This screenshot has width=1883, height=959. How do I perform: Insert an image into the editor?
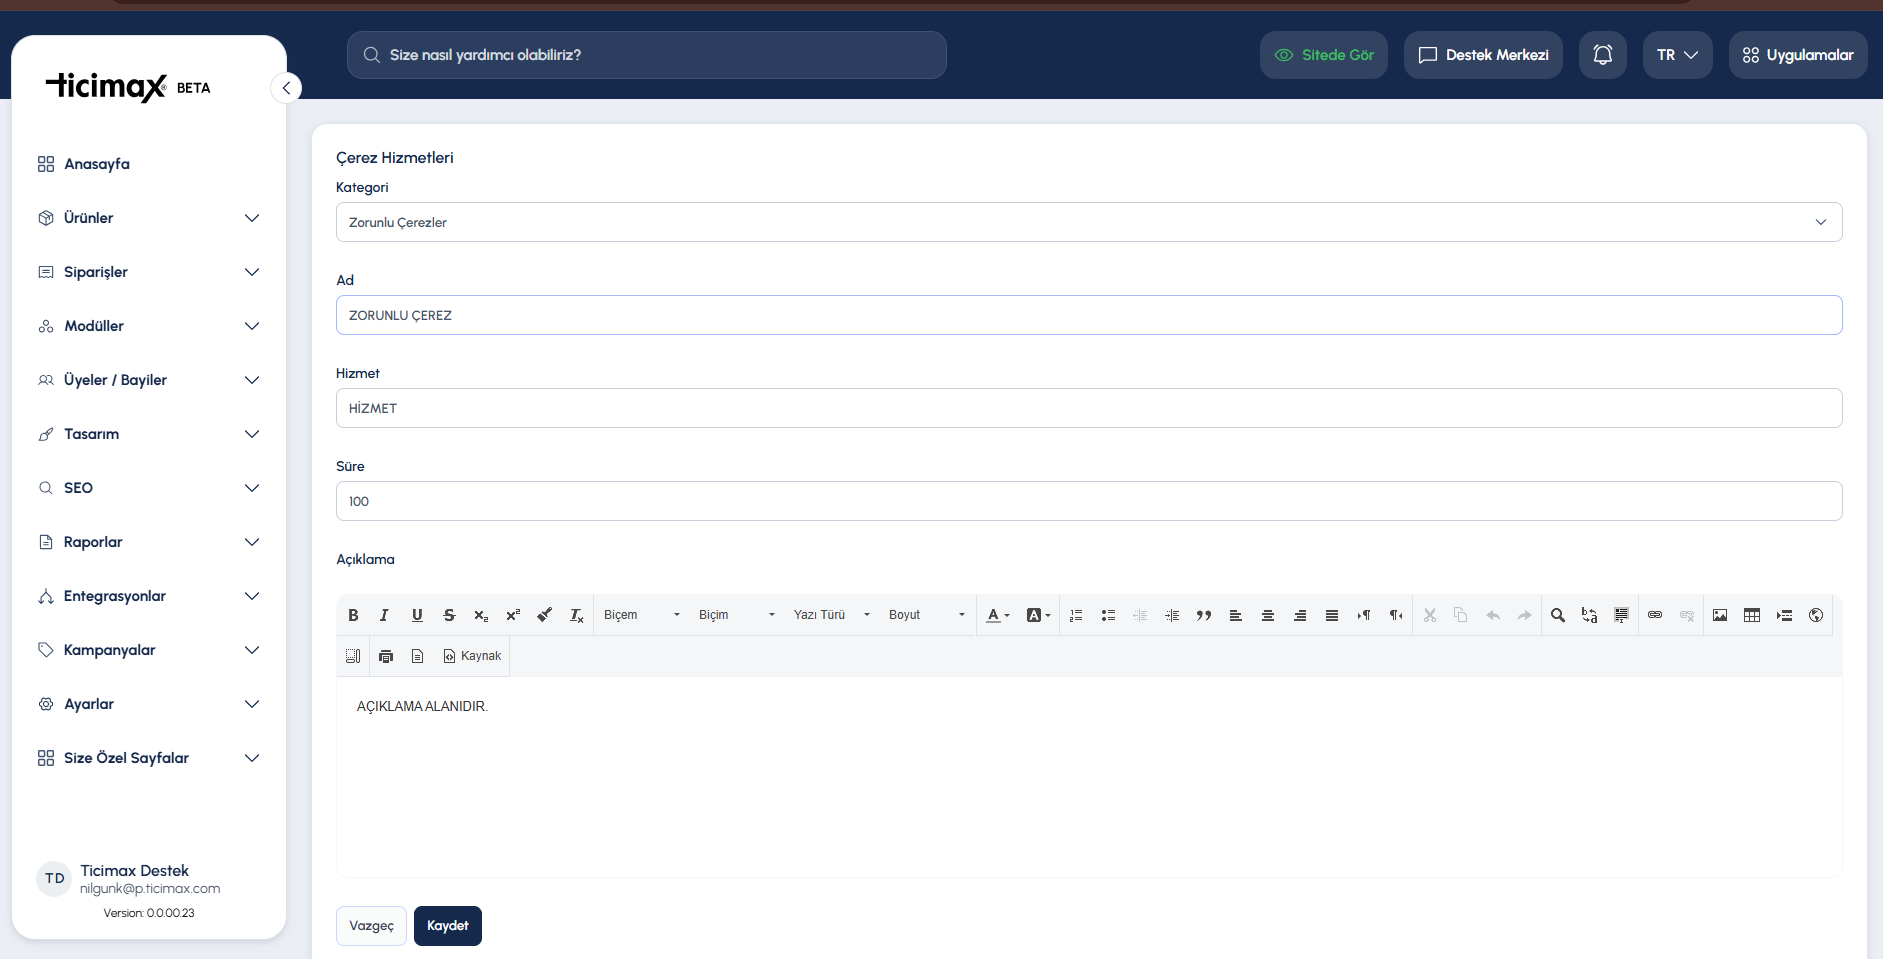tap(1720, 615)
